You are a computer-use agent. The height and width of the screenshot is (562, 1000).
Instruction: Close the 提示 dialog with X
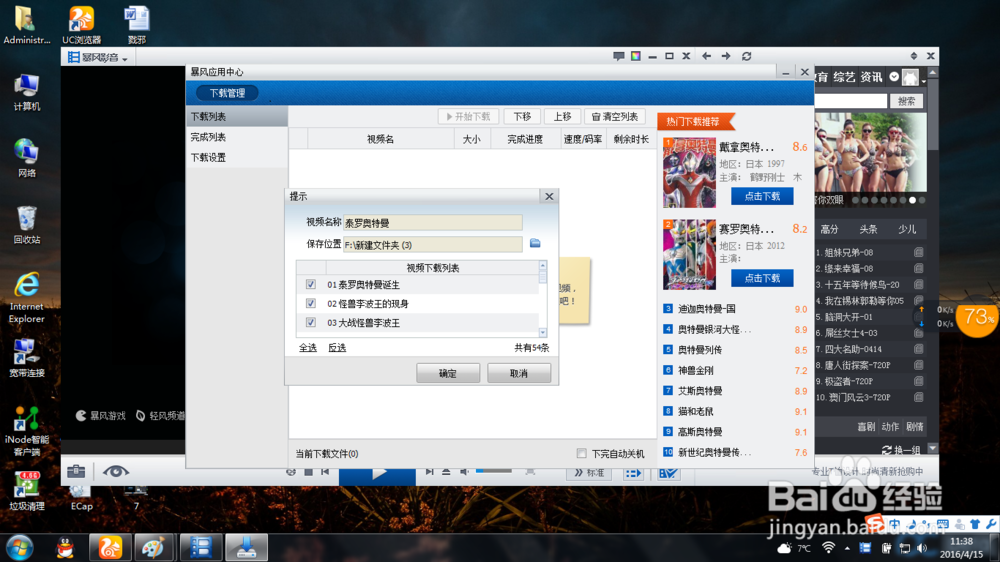[549, 196]
